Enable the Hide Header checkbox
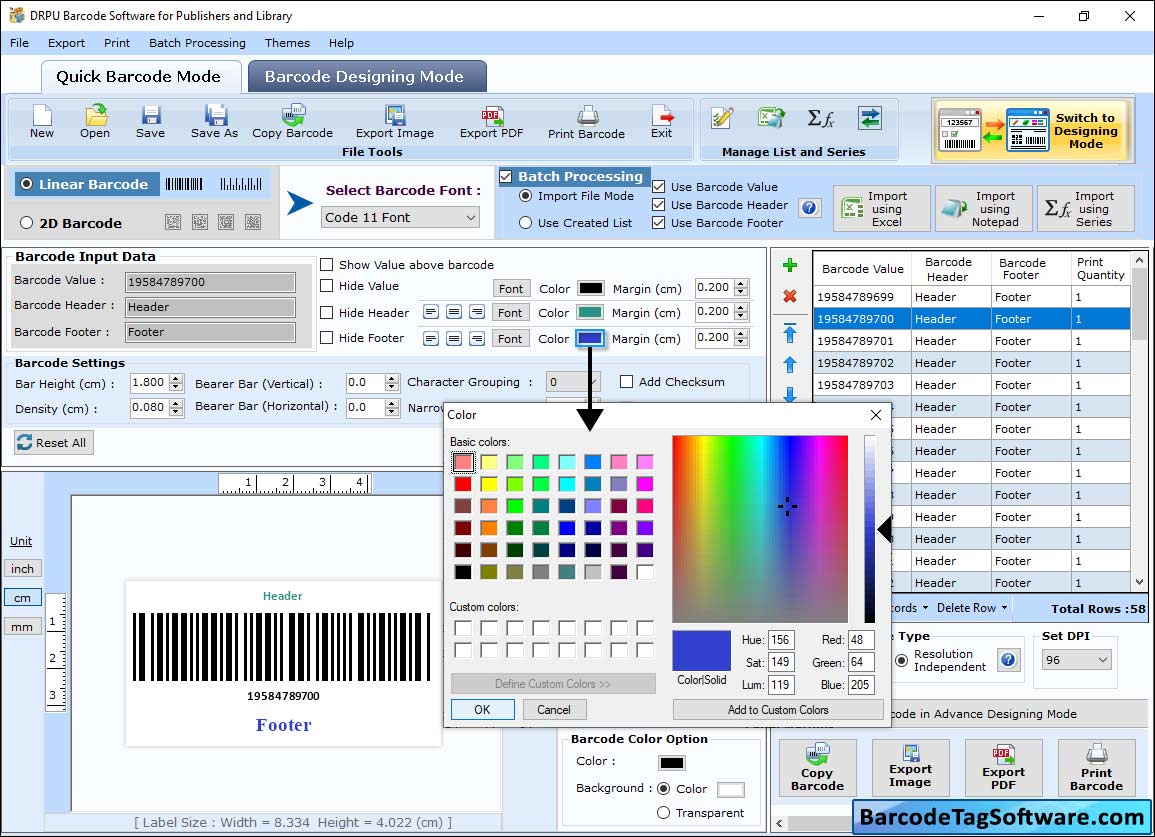The height and width of the screenshot is (837, 1155). 327,313
